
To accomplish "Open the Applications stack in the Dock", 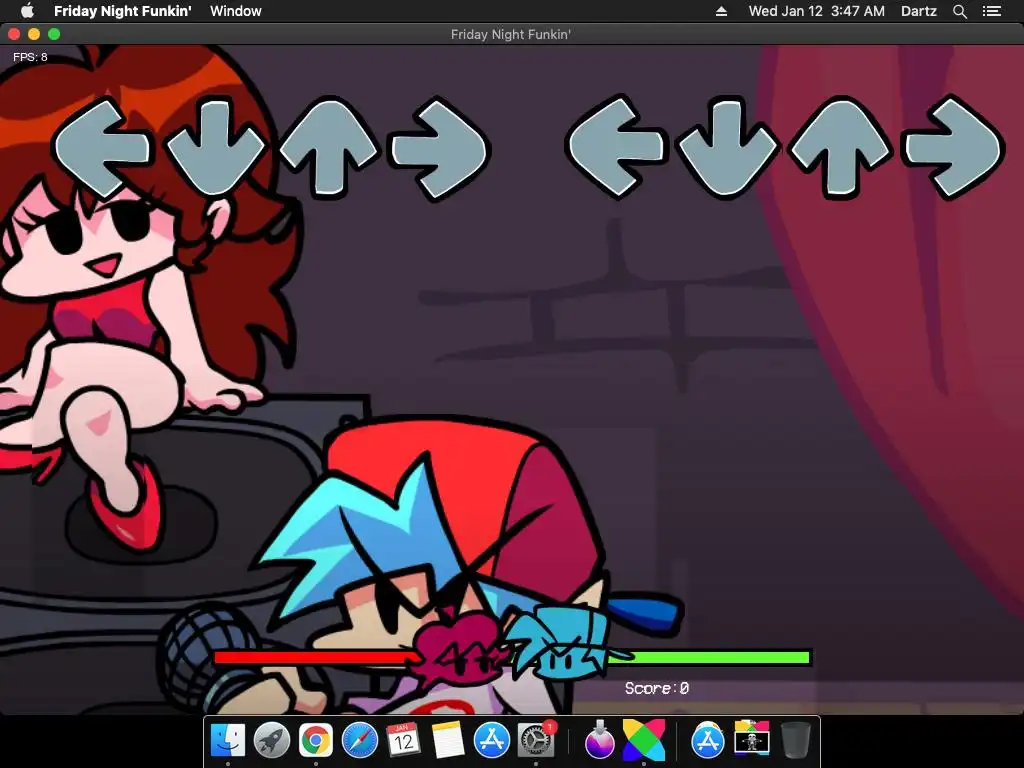I will pyautogui.click(x=707, y=741).
